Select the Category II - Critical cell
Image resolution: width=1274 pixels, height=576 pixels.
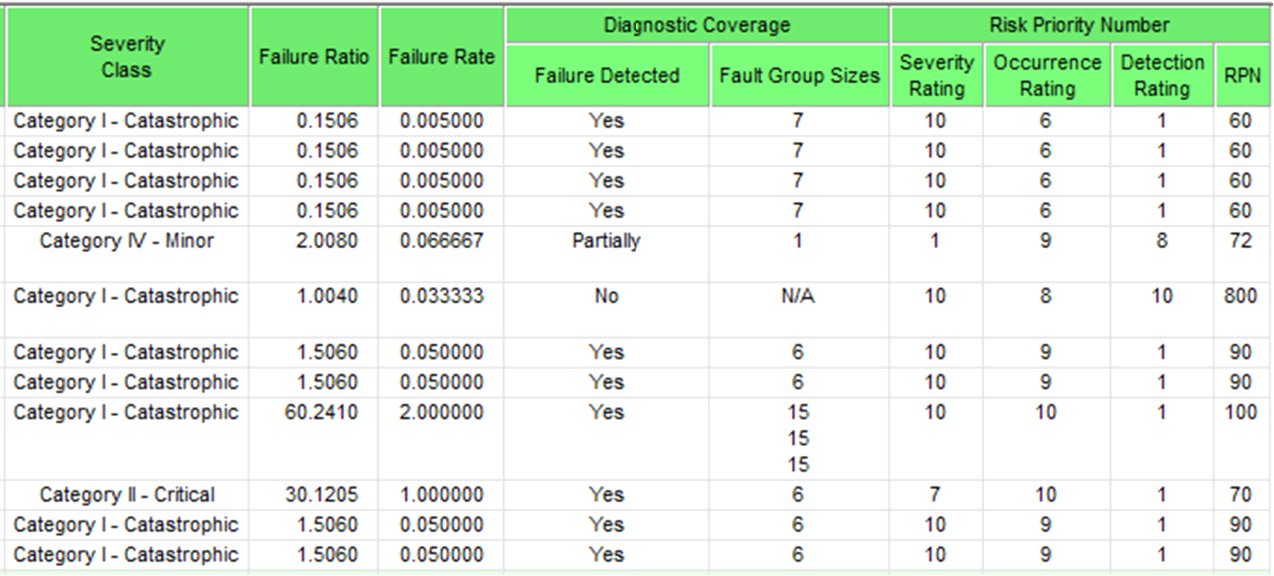tap(127, 495)
